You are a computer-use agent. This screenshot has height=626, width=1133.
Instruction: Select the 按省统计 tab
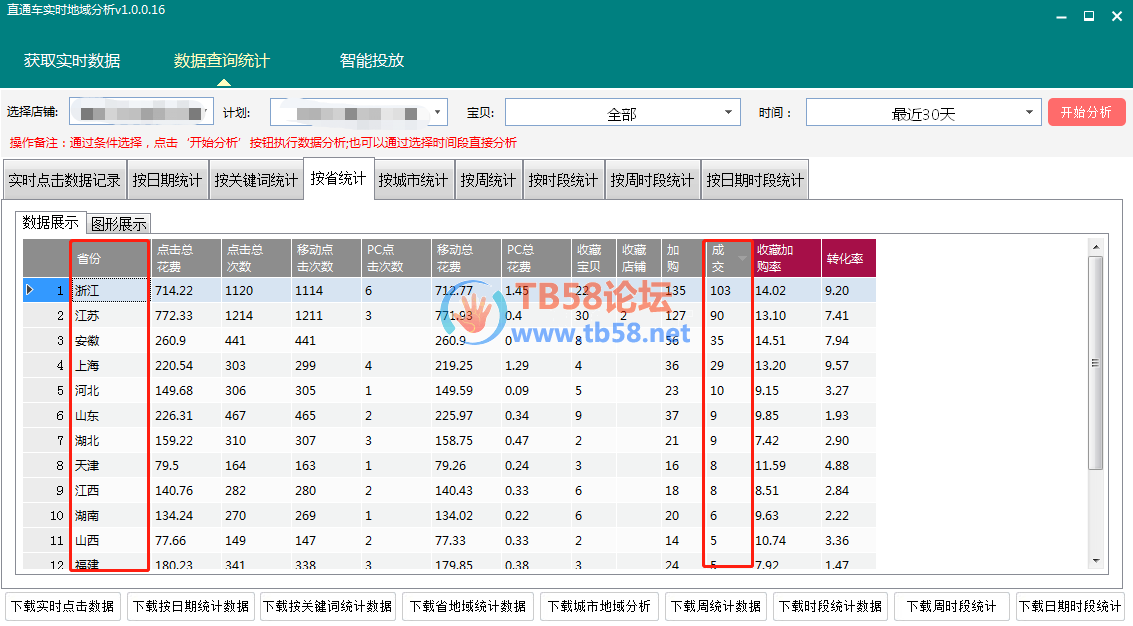click(338, 178)
